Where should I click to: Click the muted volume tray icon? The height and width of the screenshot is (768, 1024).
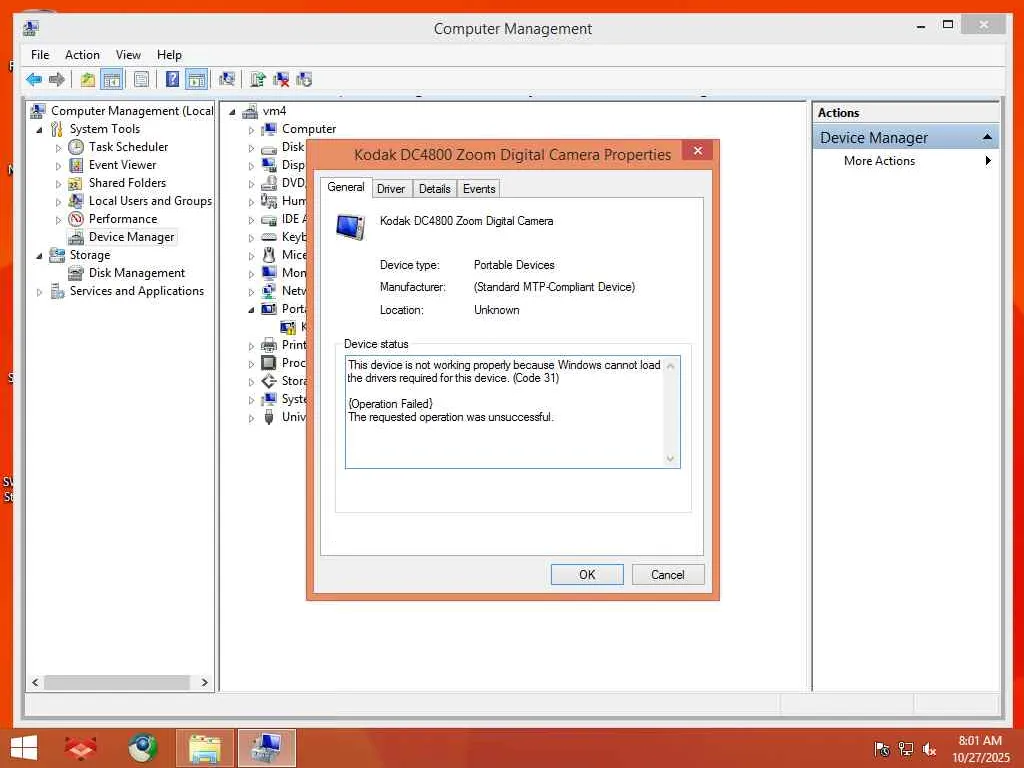[929, 749]
